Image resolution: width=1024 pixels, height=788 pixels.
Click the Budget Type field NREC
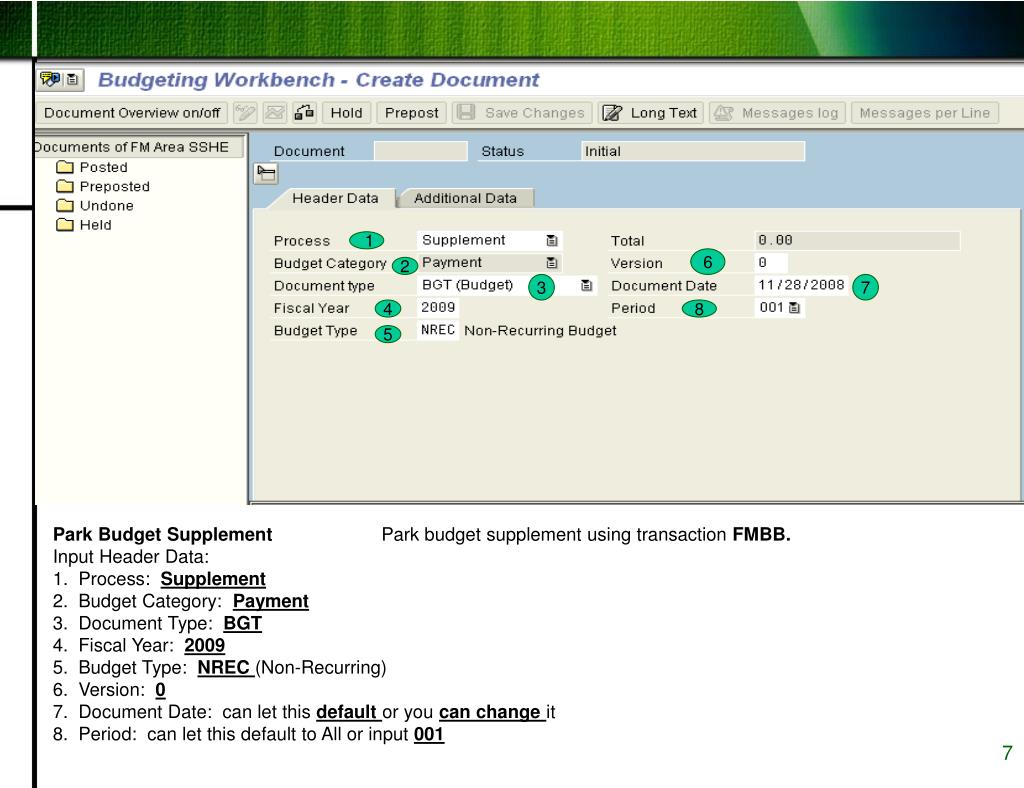438,330
